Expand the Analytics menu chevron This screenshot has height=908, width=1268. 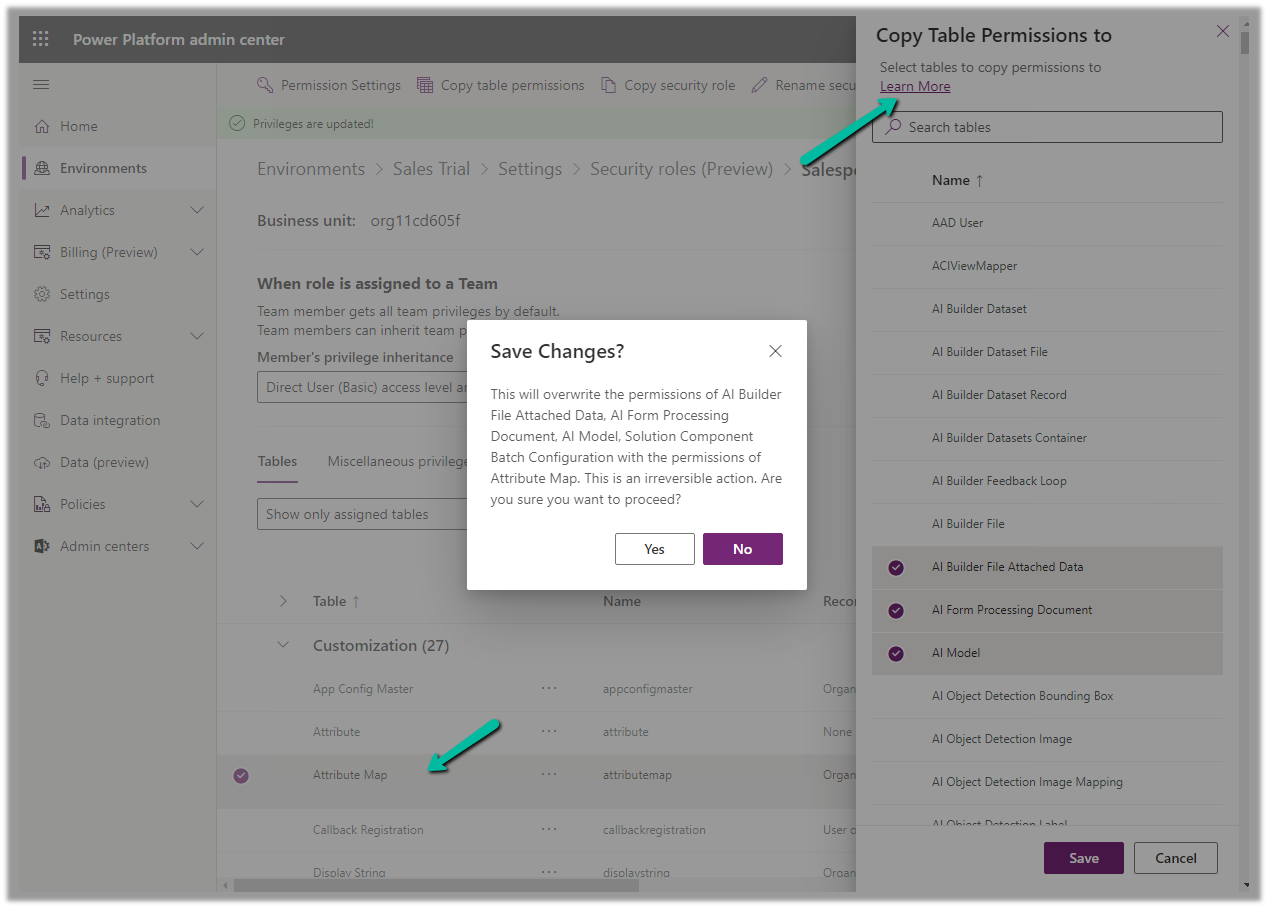(197, 210)
